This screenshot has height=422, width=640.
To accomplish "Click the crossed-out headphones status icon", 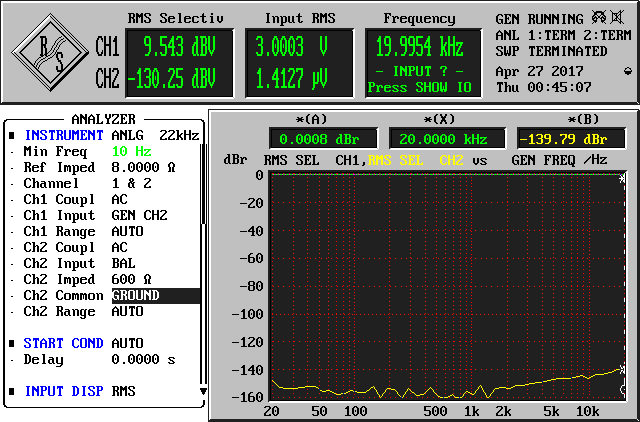I will [599, 18].
